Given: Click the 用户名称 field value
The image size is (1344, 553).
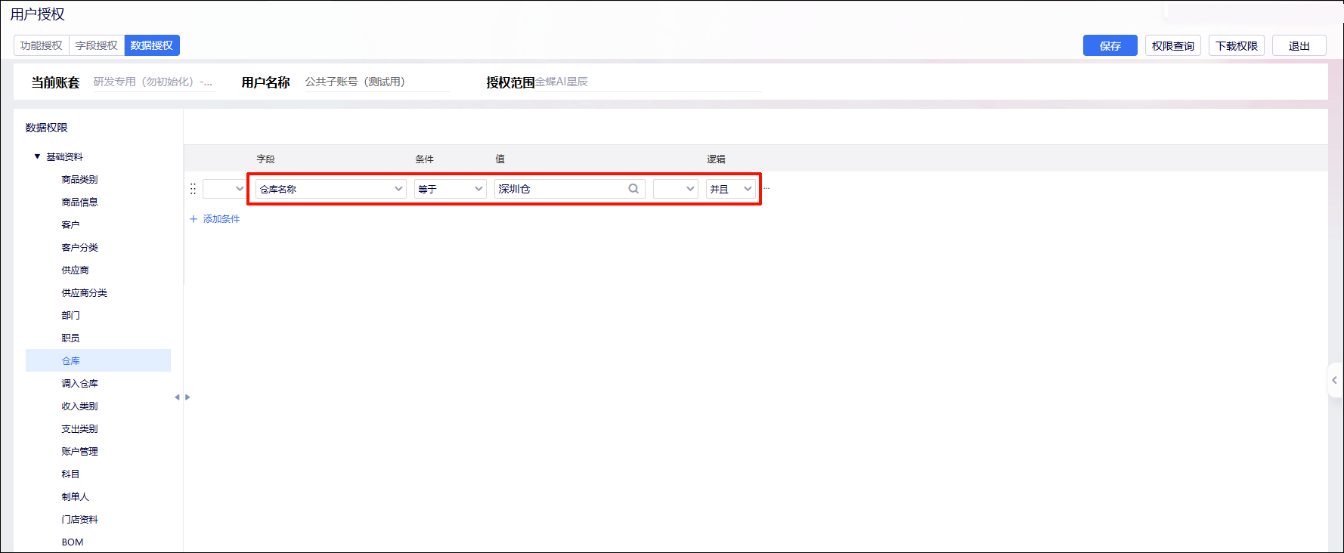Looking at the screenshot, I should click(376, 82).
